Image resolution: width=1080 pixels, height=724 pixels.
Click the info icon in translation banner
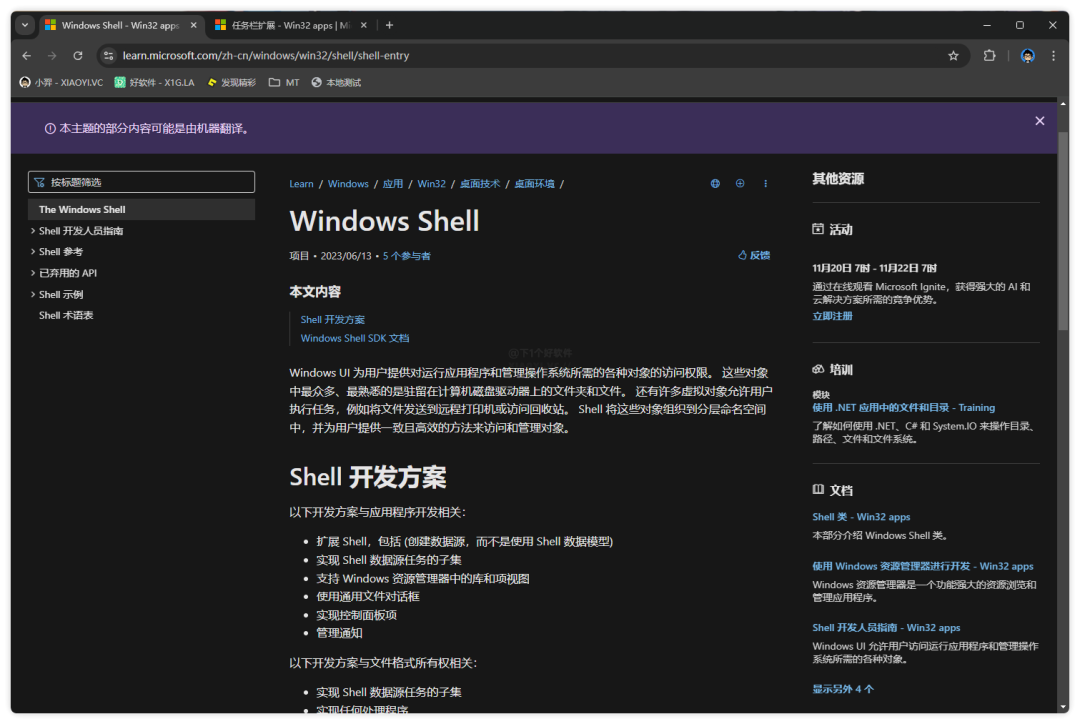click(x=50, y=129)
